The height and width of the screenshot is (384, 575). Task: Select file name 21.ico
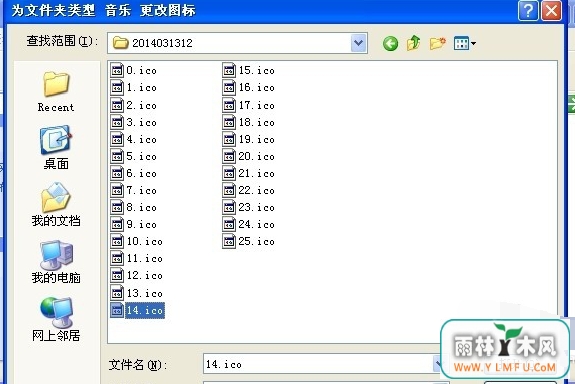pyautogui.click(x=256, y=173)
